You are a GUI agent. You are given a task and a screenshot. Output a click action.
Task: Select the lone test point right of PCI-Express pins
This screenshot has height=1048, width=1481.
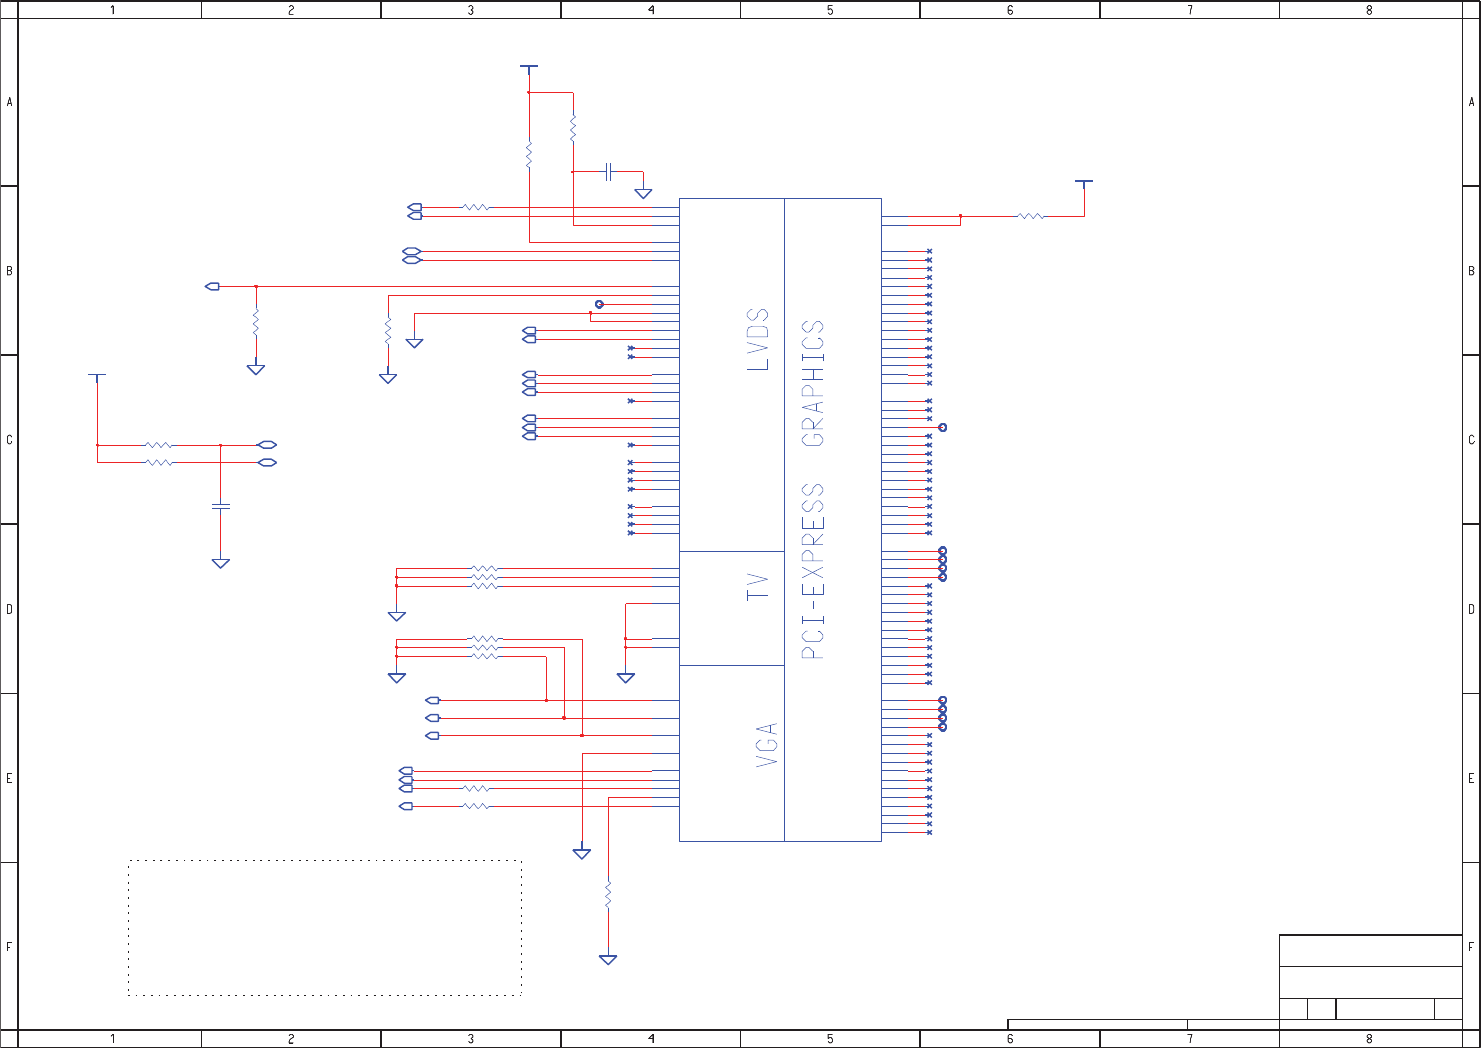pos(942,428)
